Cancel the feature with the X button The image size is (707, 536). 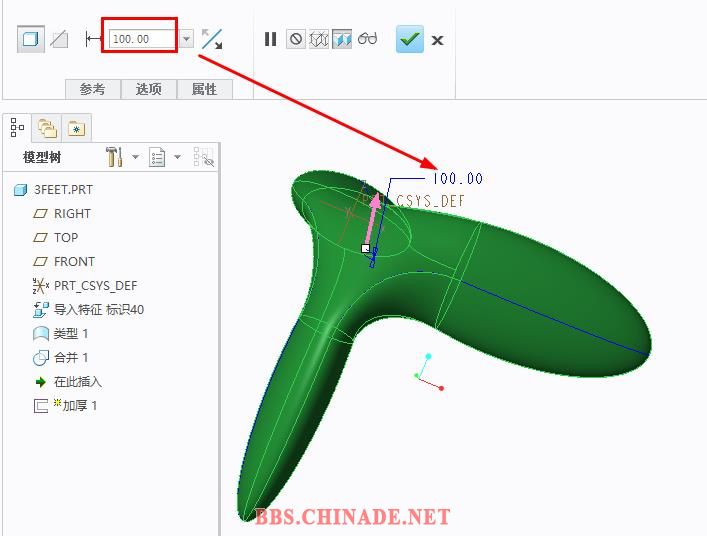coord(437,41)
